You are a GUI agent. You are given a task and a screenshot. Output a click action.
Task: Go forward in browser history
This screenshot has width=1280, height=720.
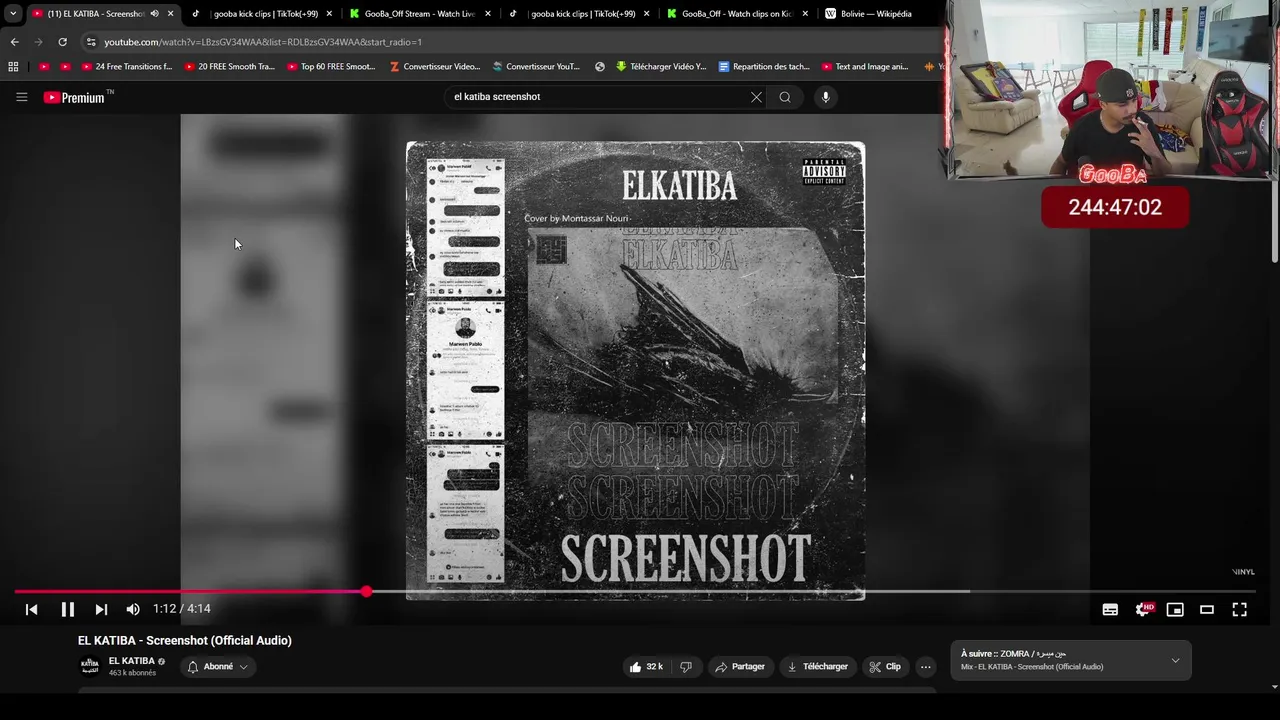pyautogui.click(x=38, y=42)
